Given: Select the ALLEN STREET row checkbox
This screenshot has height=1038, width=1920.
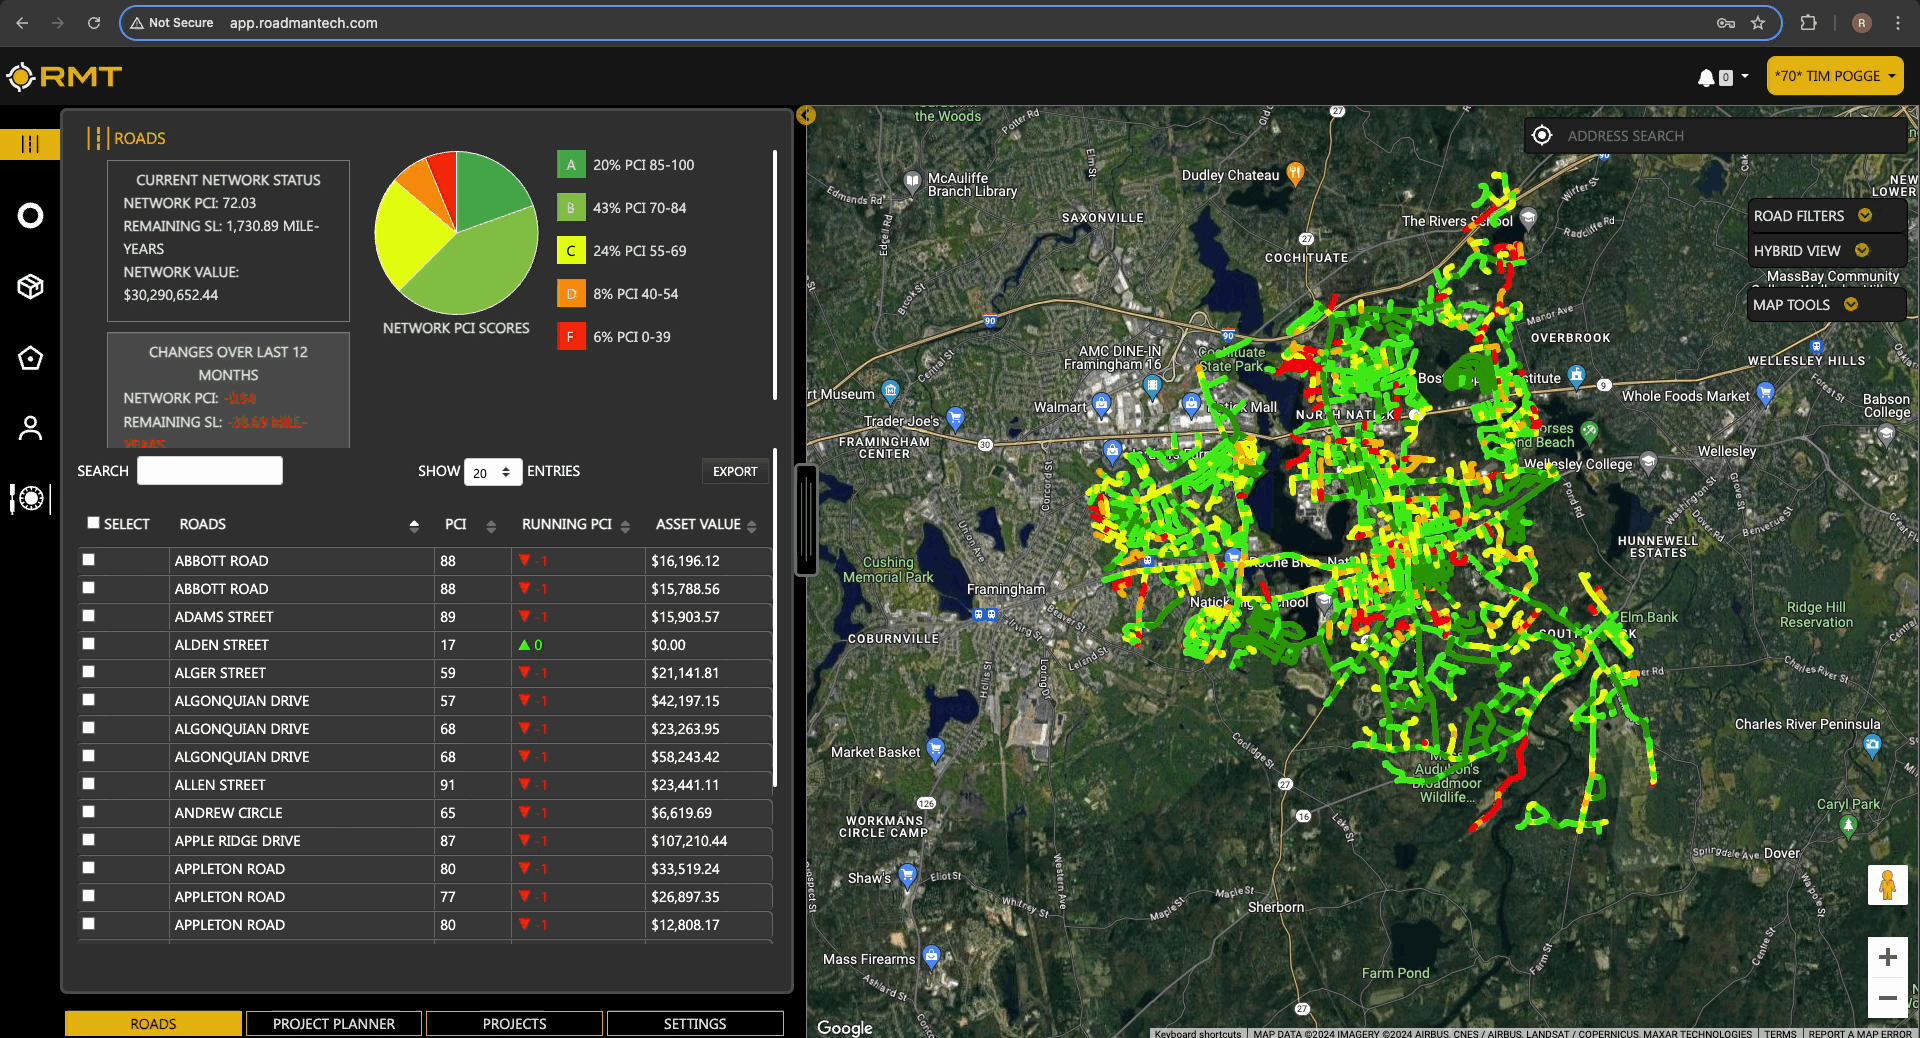Looking at the screenshot, I should (89, 784).
